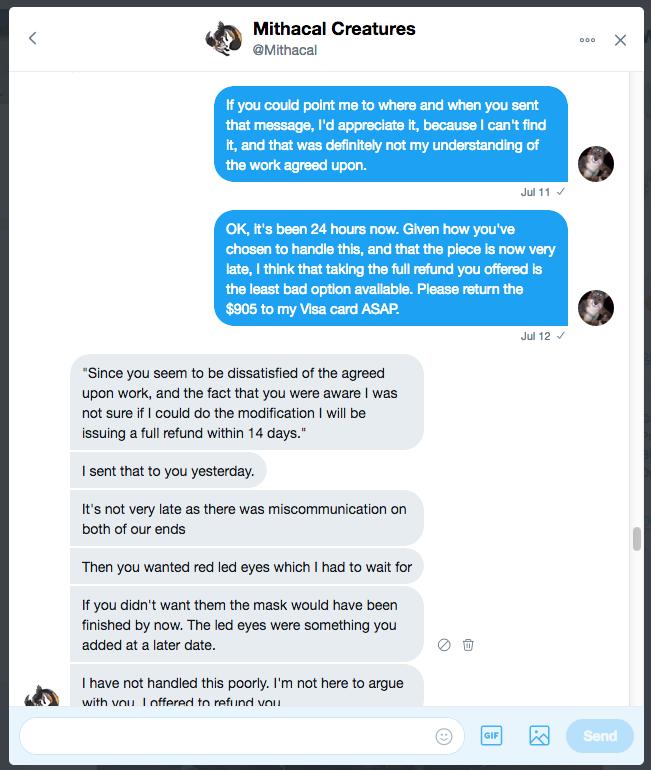
Task: Open the Mithacal Creatures profile name link
Action: point(334,30)
